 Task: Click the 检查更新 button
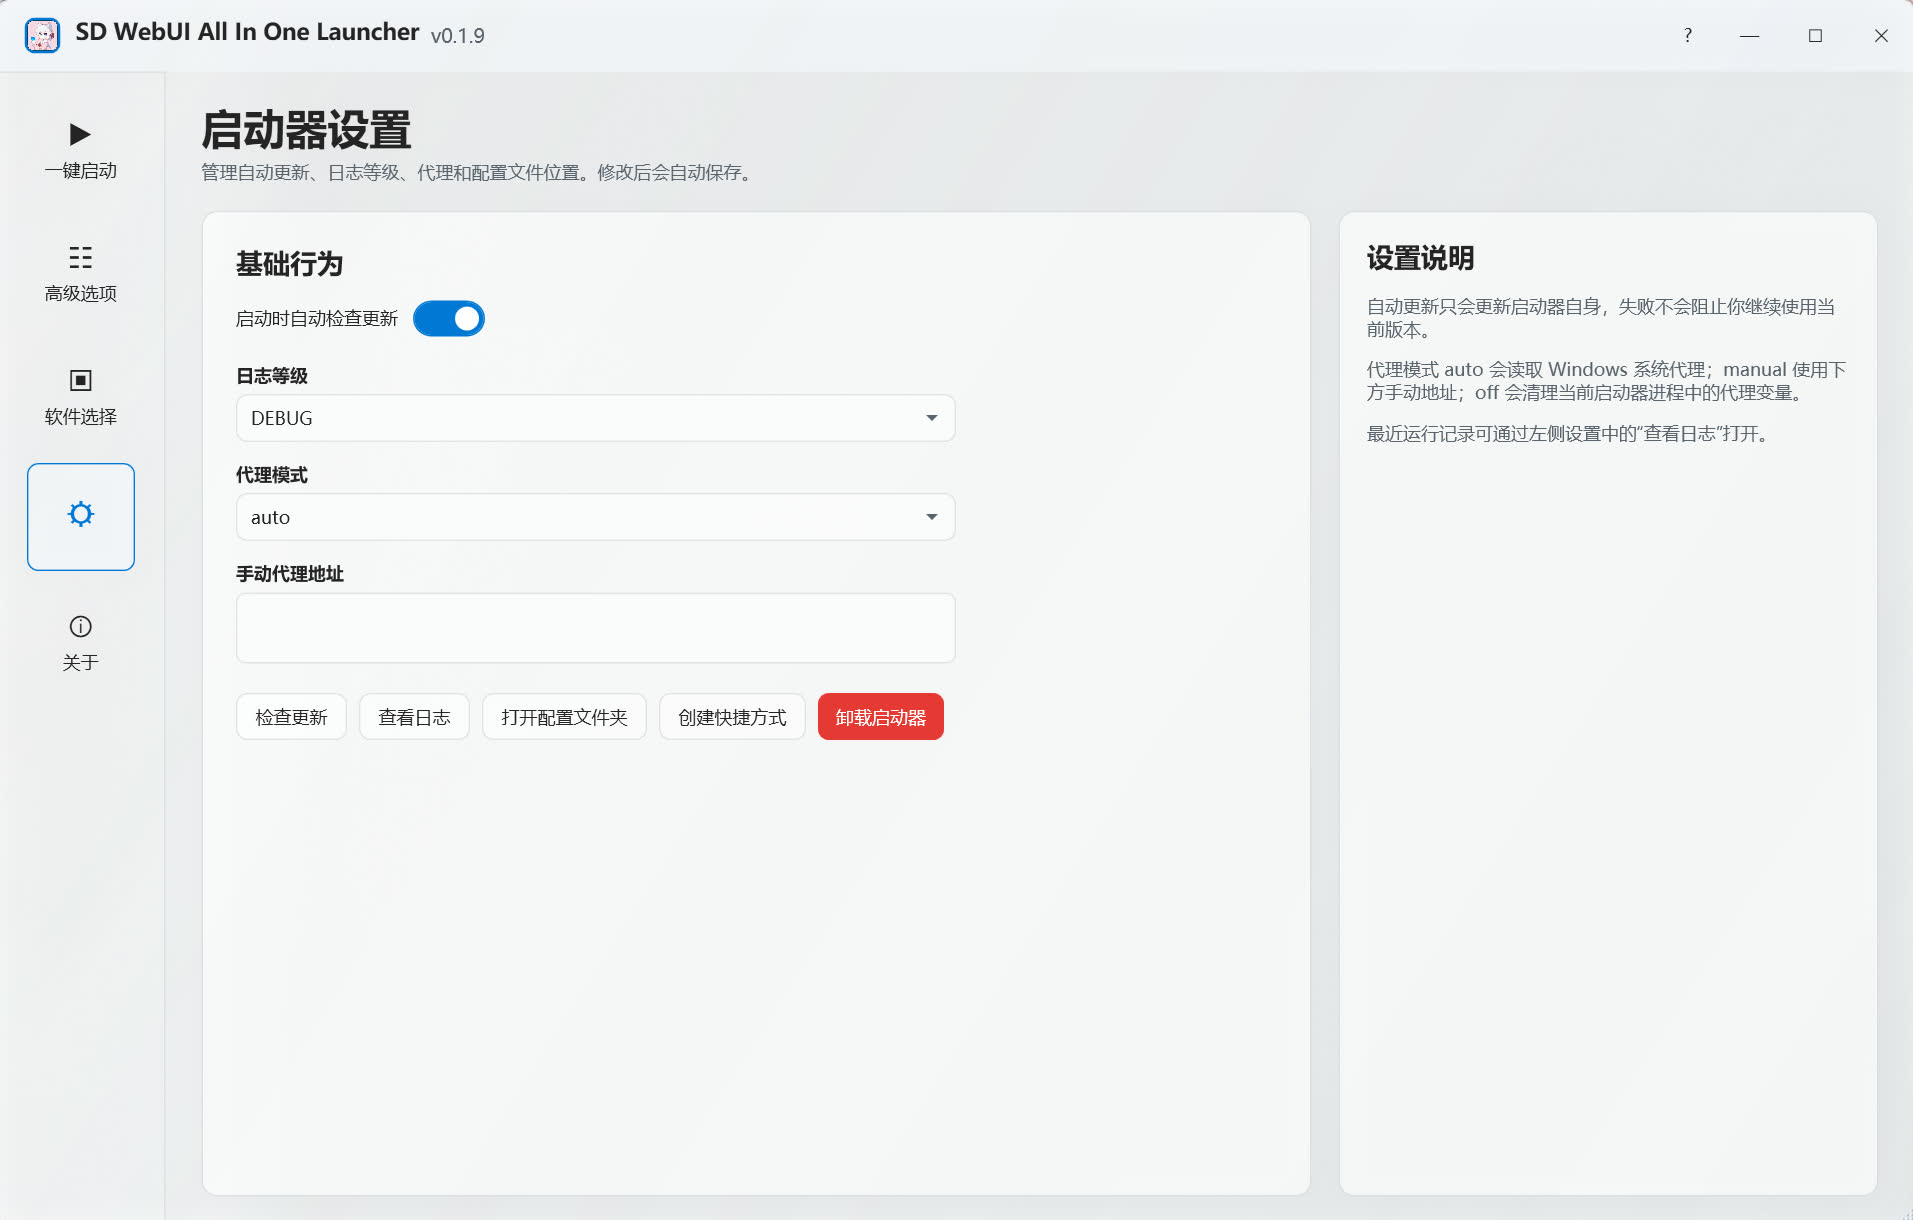tap(291, 717)
